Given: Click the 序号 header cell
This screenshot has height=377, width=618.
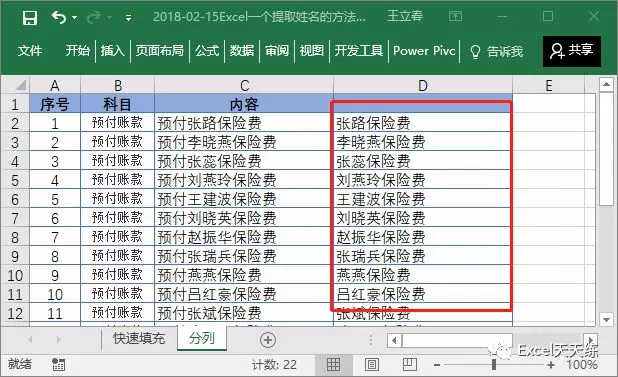Looking at the screenshot, I should (x=55, y=104).
